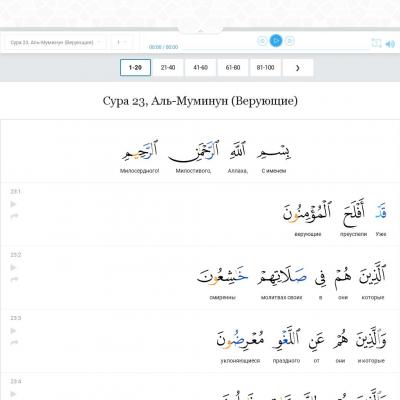This screenshot has height=400, width=400.
Task: Open the verse number dropdown
Action: pos(122,43)
